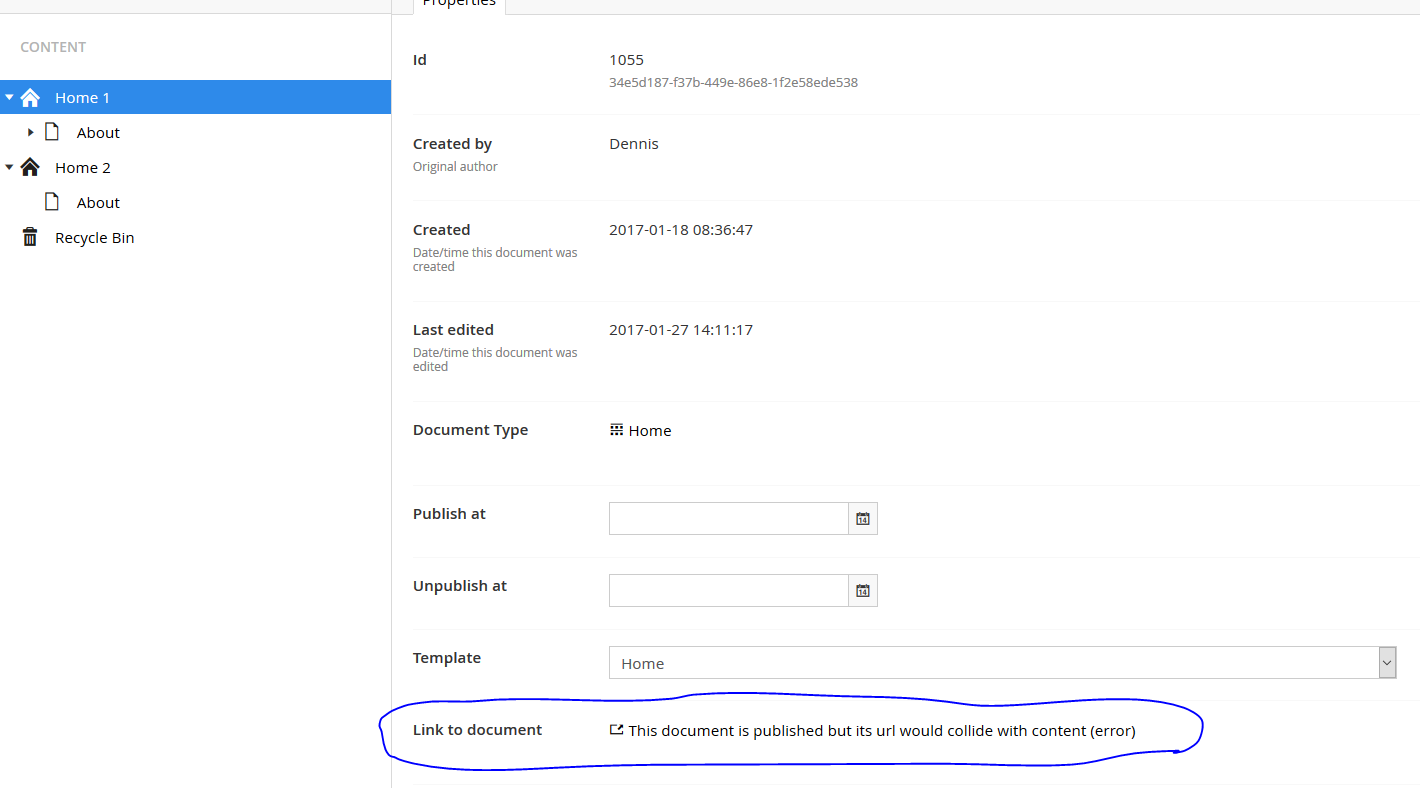Screen dimensions: 1420x788
Task: Open the Template dropdown
Action: pos(1386,662)
